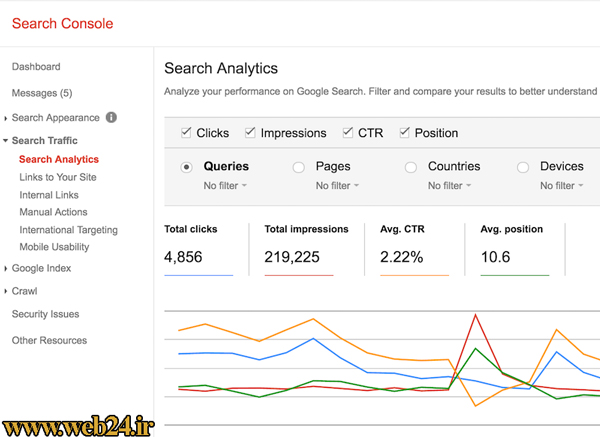This screenshot has width=600, height=437.
Task: Expand the Search Appearance section arrow
Action: 5,119
